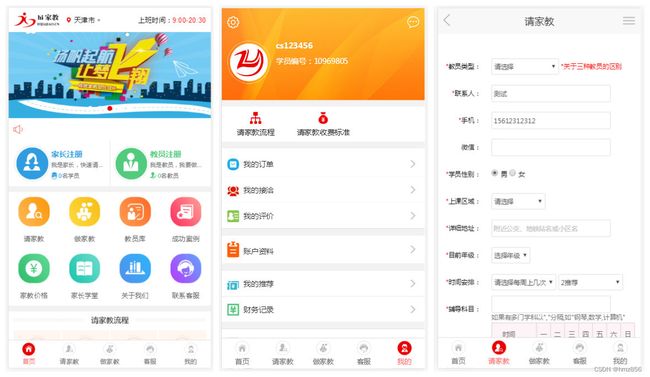This screenshot has height=377, width=650.
Task: Open 教员库 icon in home grid
Action: point(135,212)
